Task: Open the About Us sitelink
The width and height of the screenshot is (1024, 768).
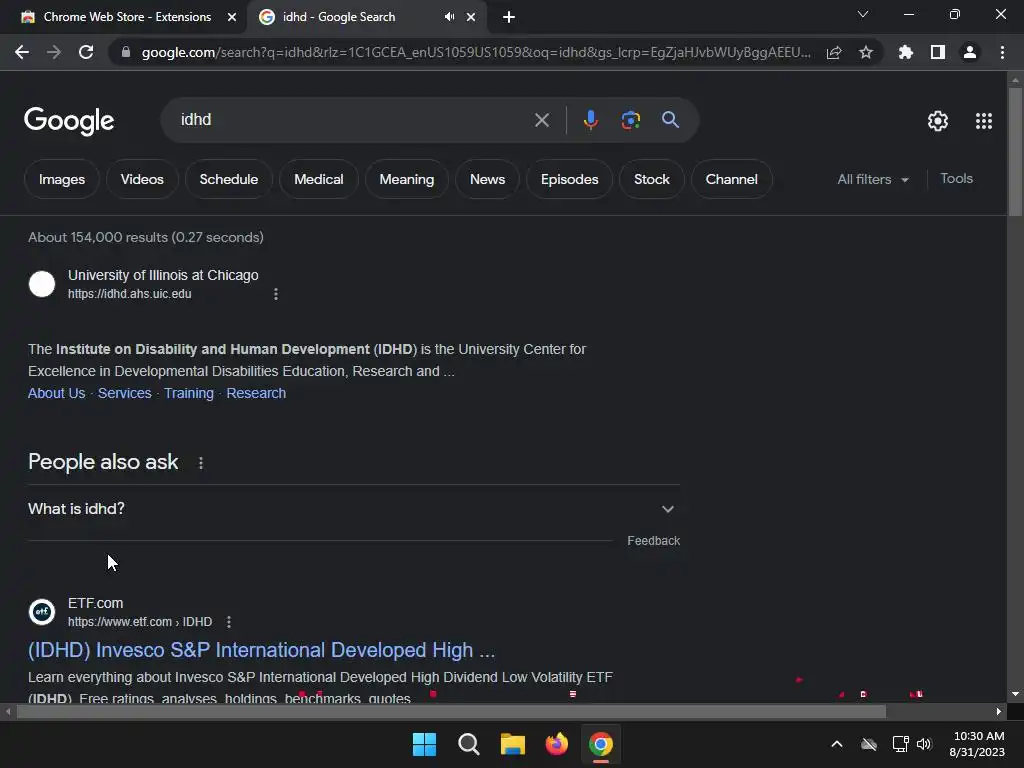Action: click(x=57, y=393)
